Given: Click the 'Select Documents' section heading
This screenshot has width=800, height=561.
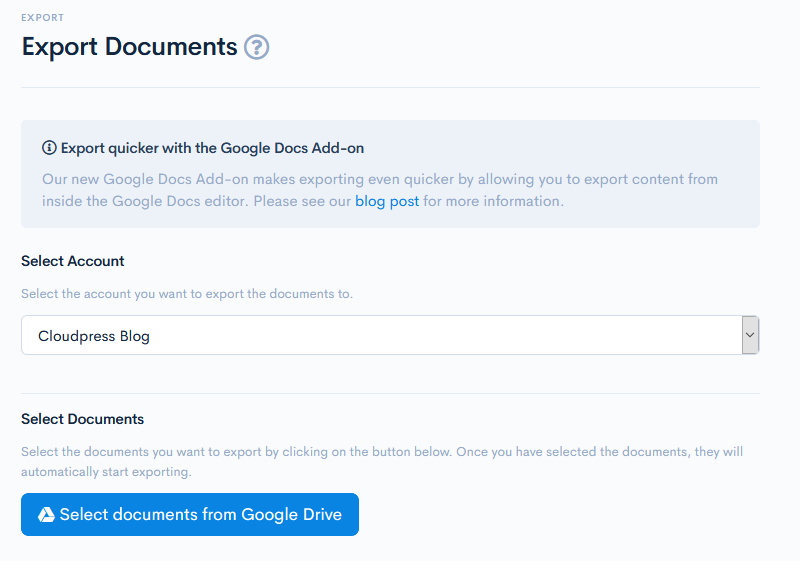Looking at the screenshot, I should [83, 419].
